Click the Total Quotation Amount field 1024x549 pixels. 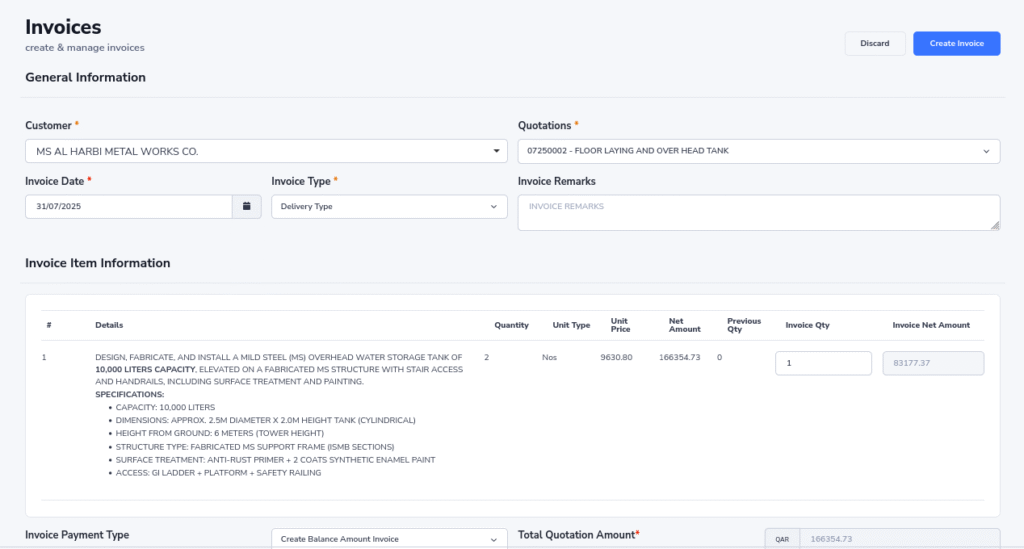899,539
